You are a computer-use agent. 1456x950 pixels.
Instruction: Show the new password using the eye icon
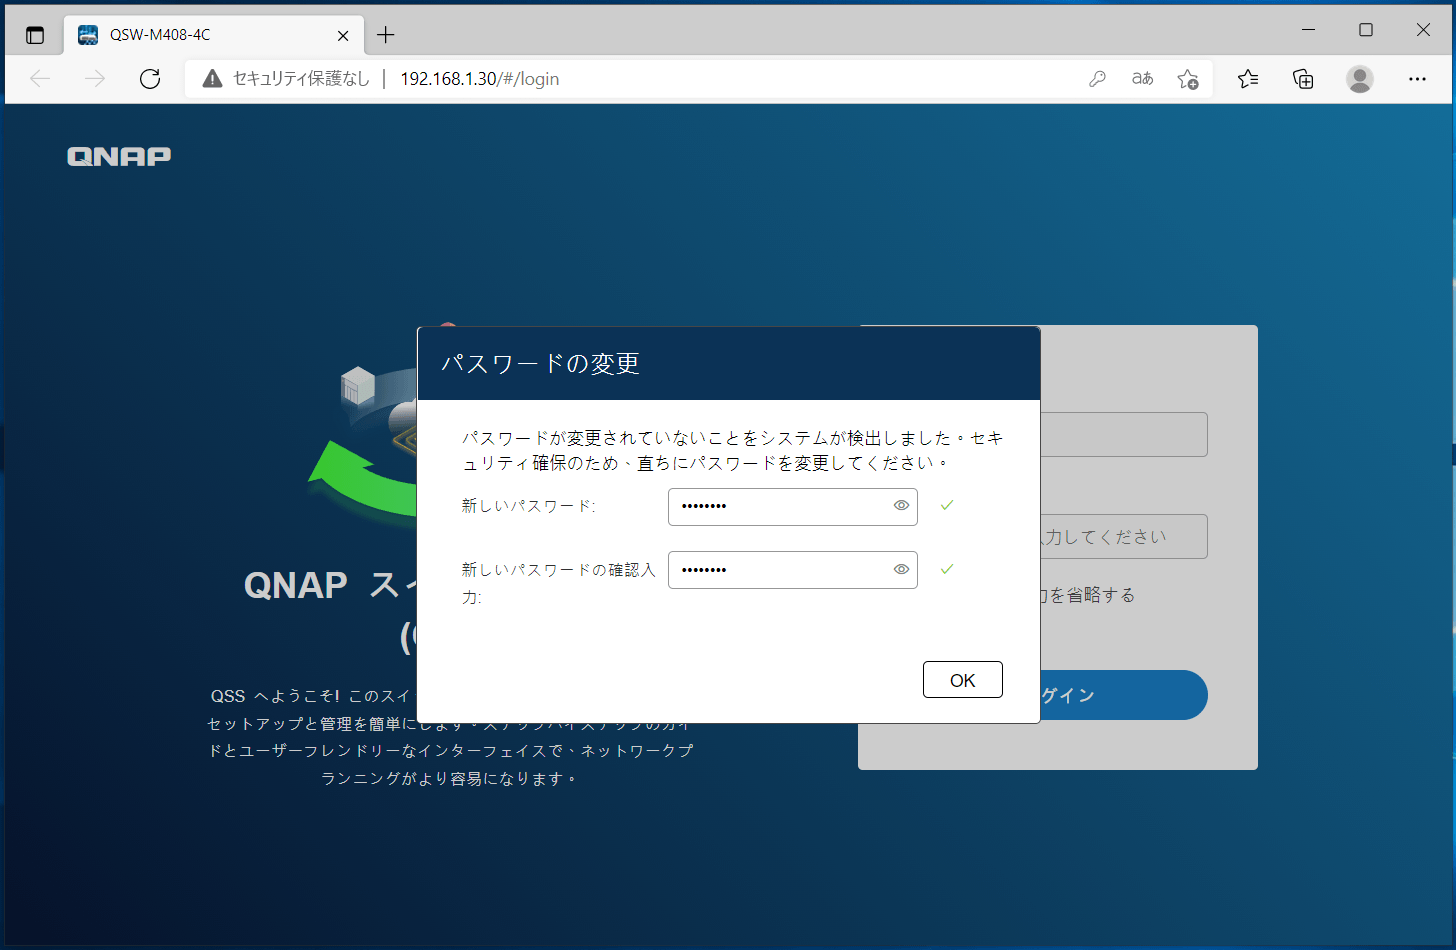coord(901,506)
